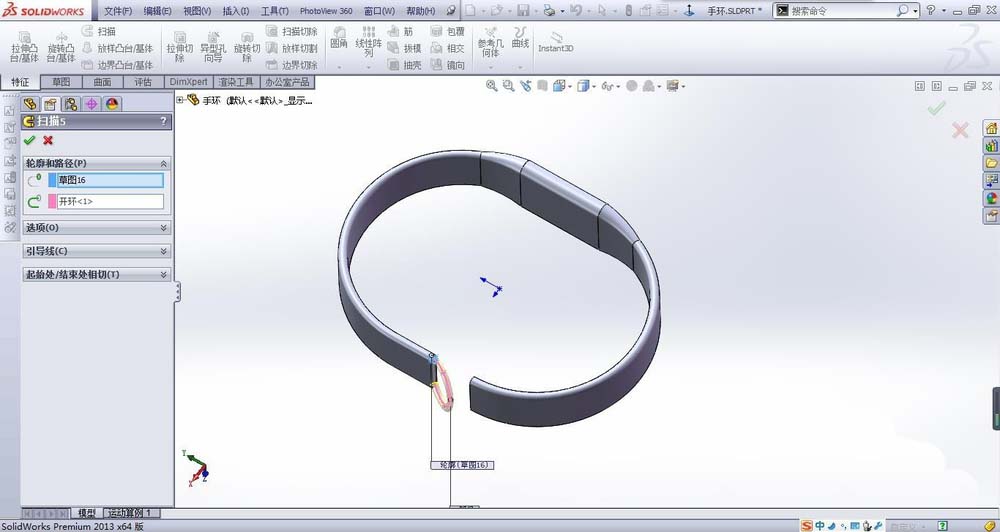Open the Design Library folder in task pane
This screenshot has height=532, width=1000.
tap(991, 162)
